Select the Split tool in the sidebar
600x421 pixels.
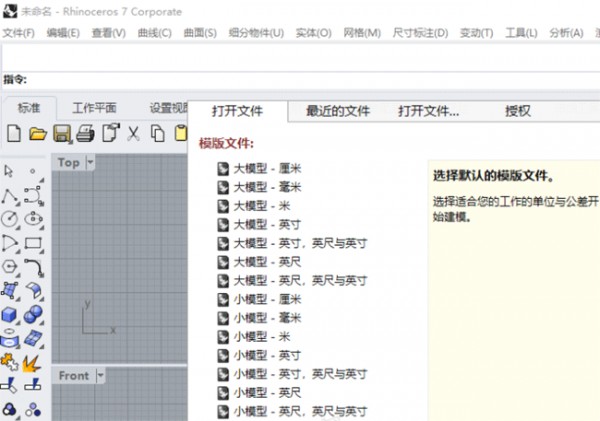[33, 385]
